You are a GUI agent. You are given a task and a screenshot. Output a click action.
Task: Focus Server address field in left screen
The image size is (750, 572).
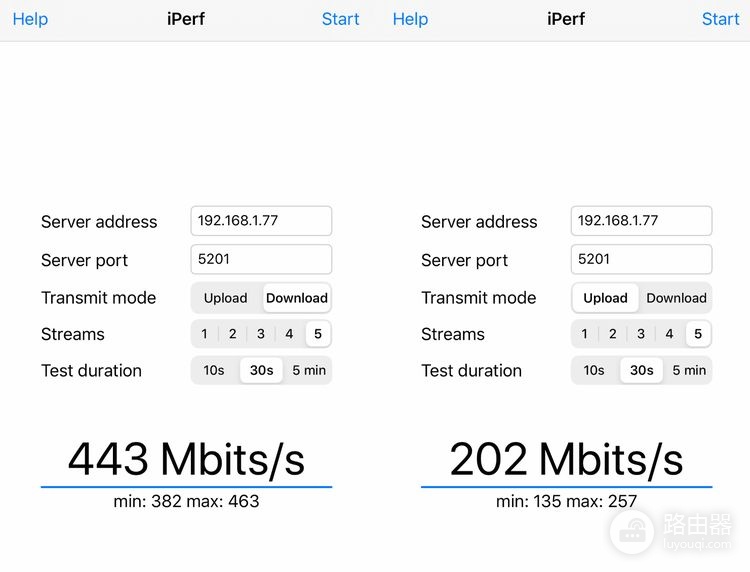click(x=261, y=221)
